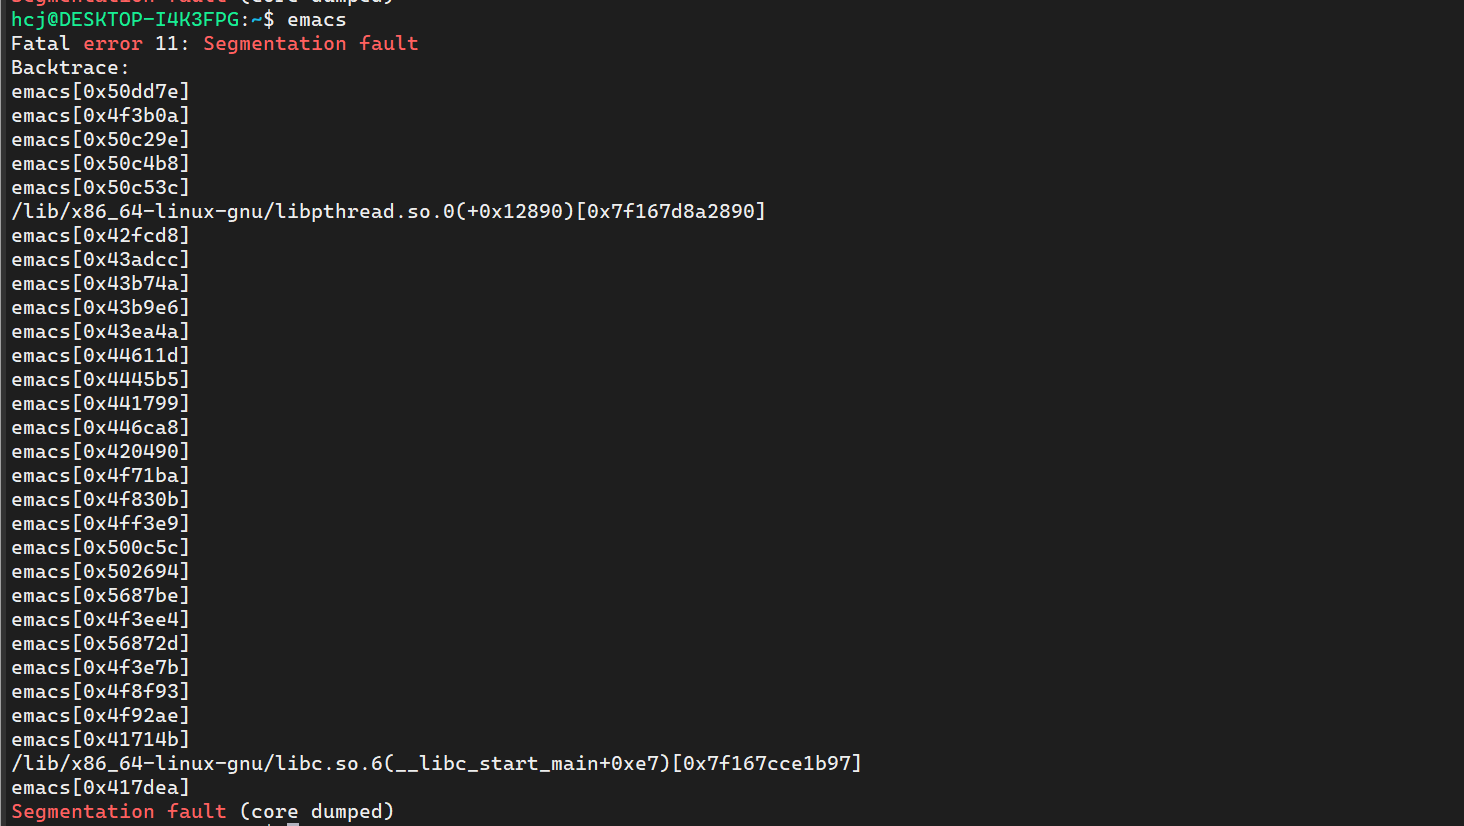Image resolution: width=1464 pixels, height=826 pixels.
Task: Click the emacs[0x50dd7e] backtrace entry
Action: click(x=100, y=92)
